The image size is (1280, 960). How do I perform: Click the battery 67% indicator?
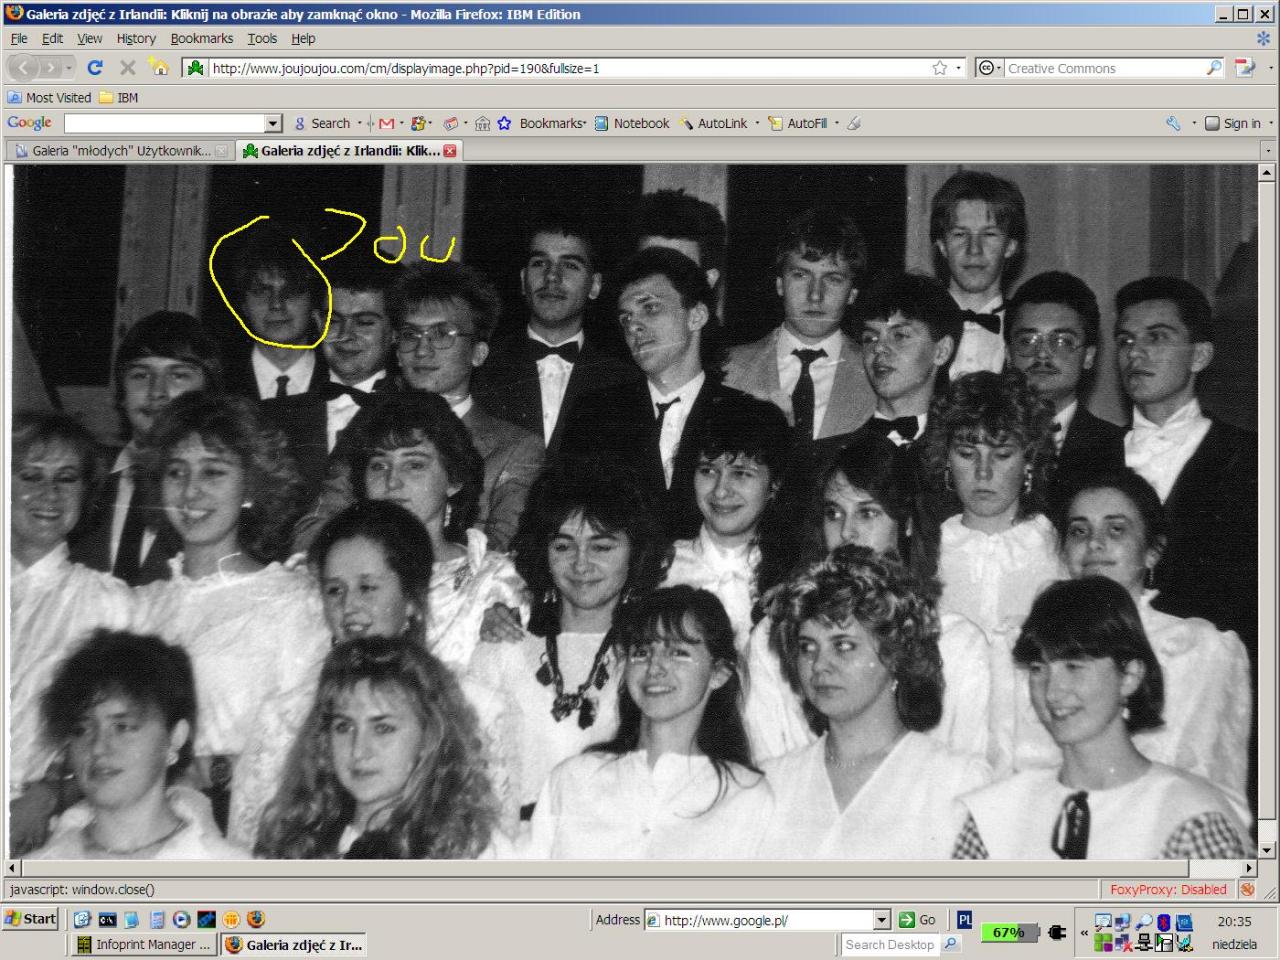[1009, 932]
